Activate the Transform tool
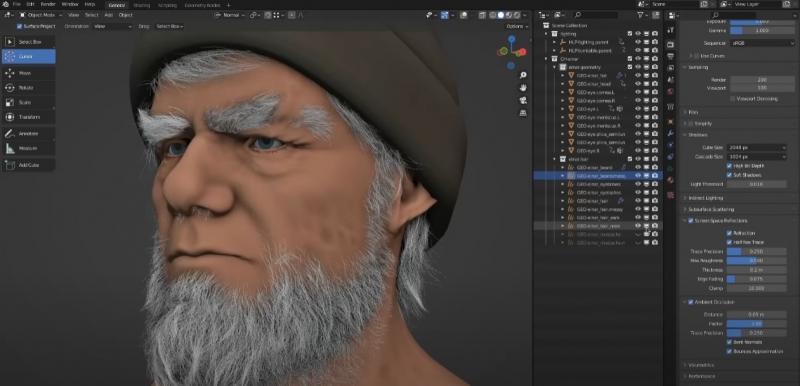Viewport: 800px width, 386px height. (29, 117)
